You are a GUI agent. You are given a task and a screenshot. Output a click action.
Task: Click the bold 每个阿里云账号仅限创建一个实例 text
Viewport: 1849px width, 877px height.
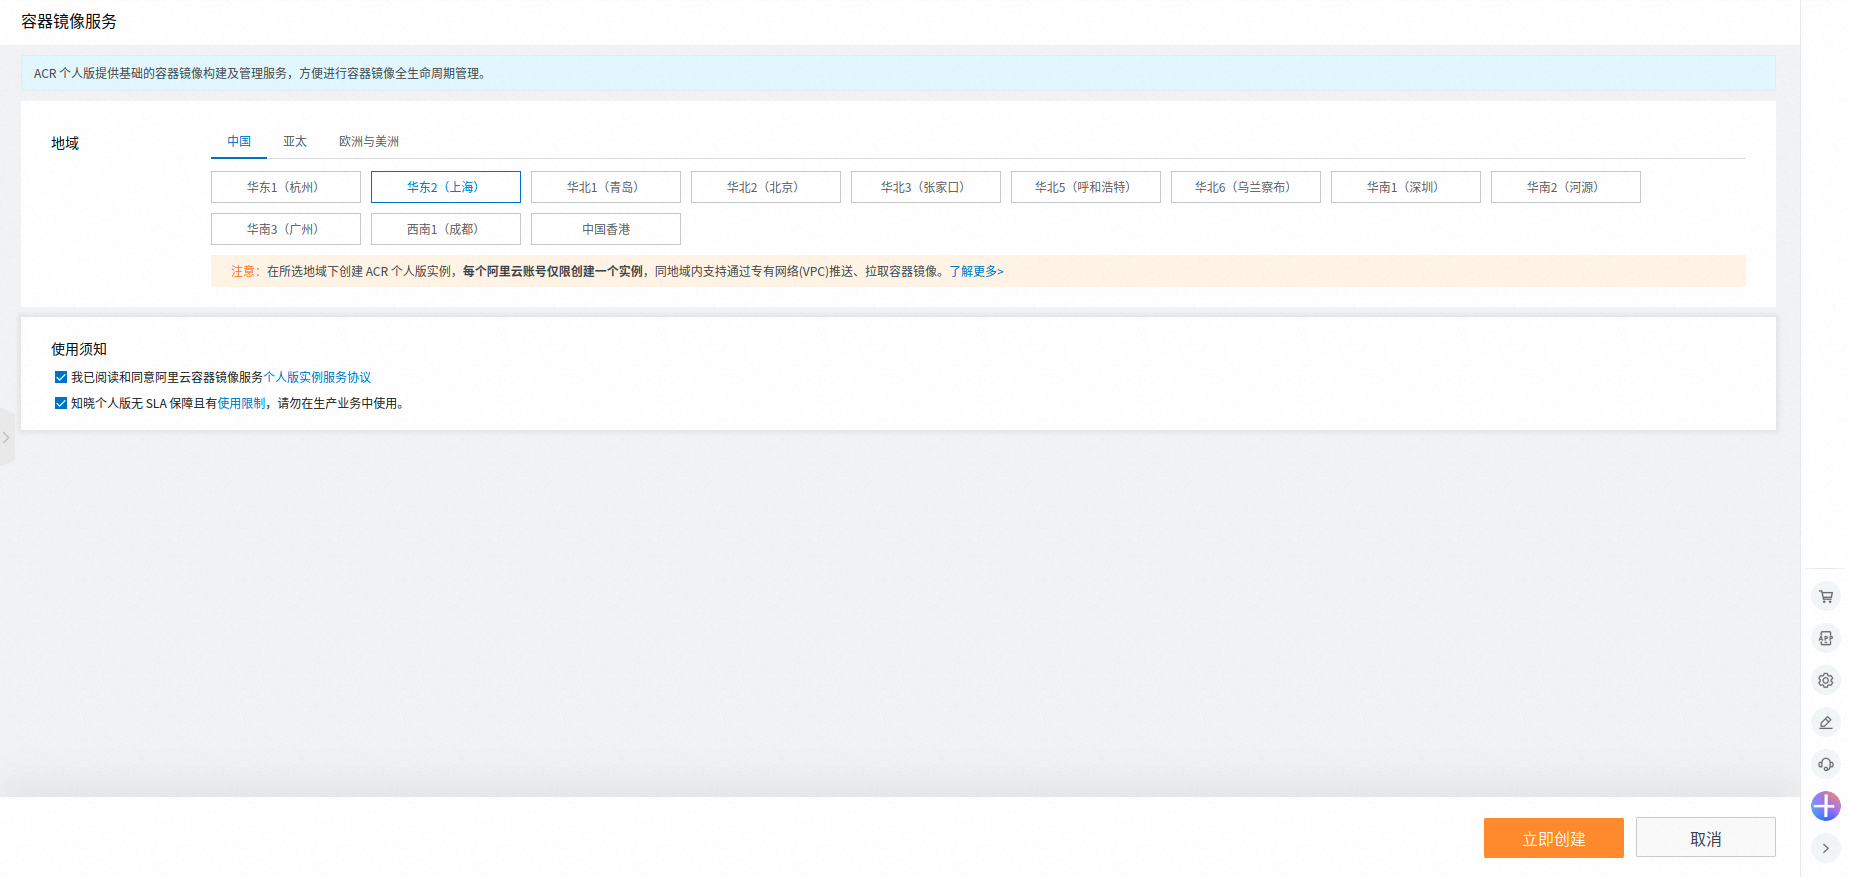pyautogui.click(x=553, y=271)
